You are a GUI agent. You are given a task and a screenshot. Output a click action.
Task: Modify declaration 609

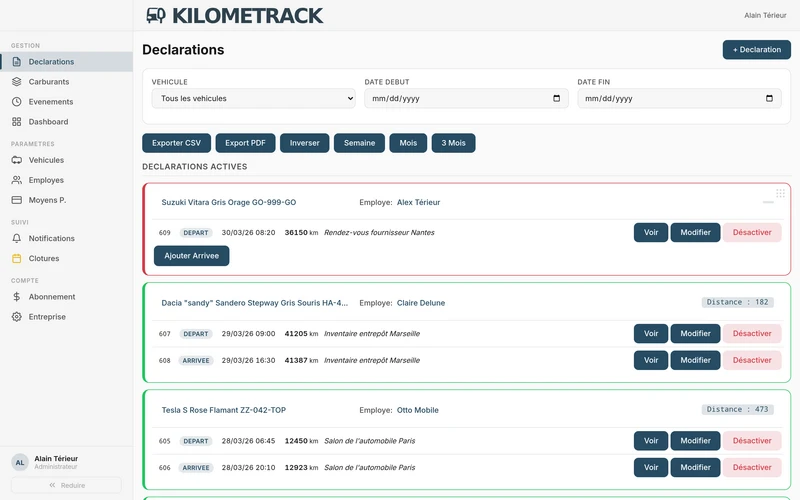695,232
